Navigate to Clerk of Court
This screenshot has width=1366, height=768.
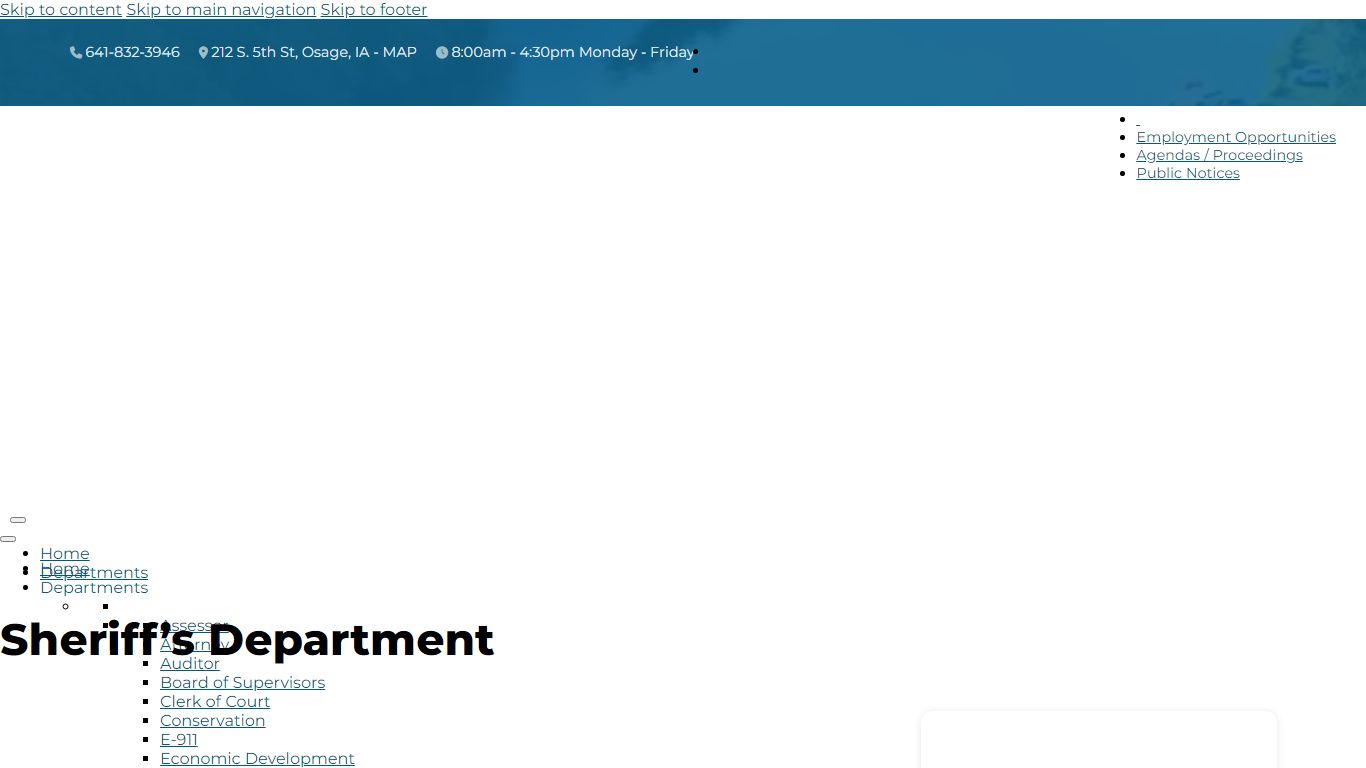(215, 702)
